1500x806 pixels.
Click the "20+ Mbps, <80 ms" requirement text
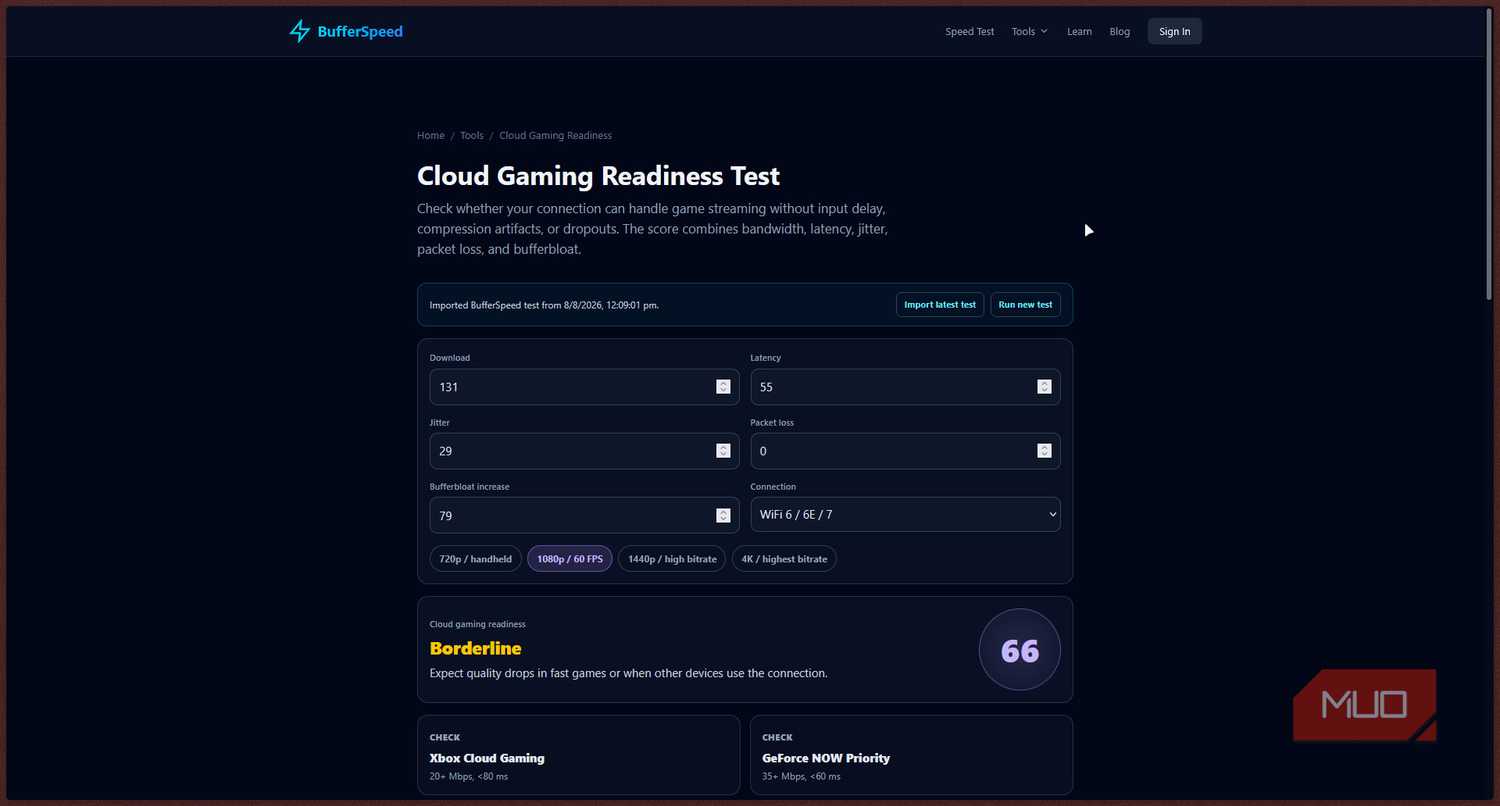pos(469,776)
